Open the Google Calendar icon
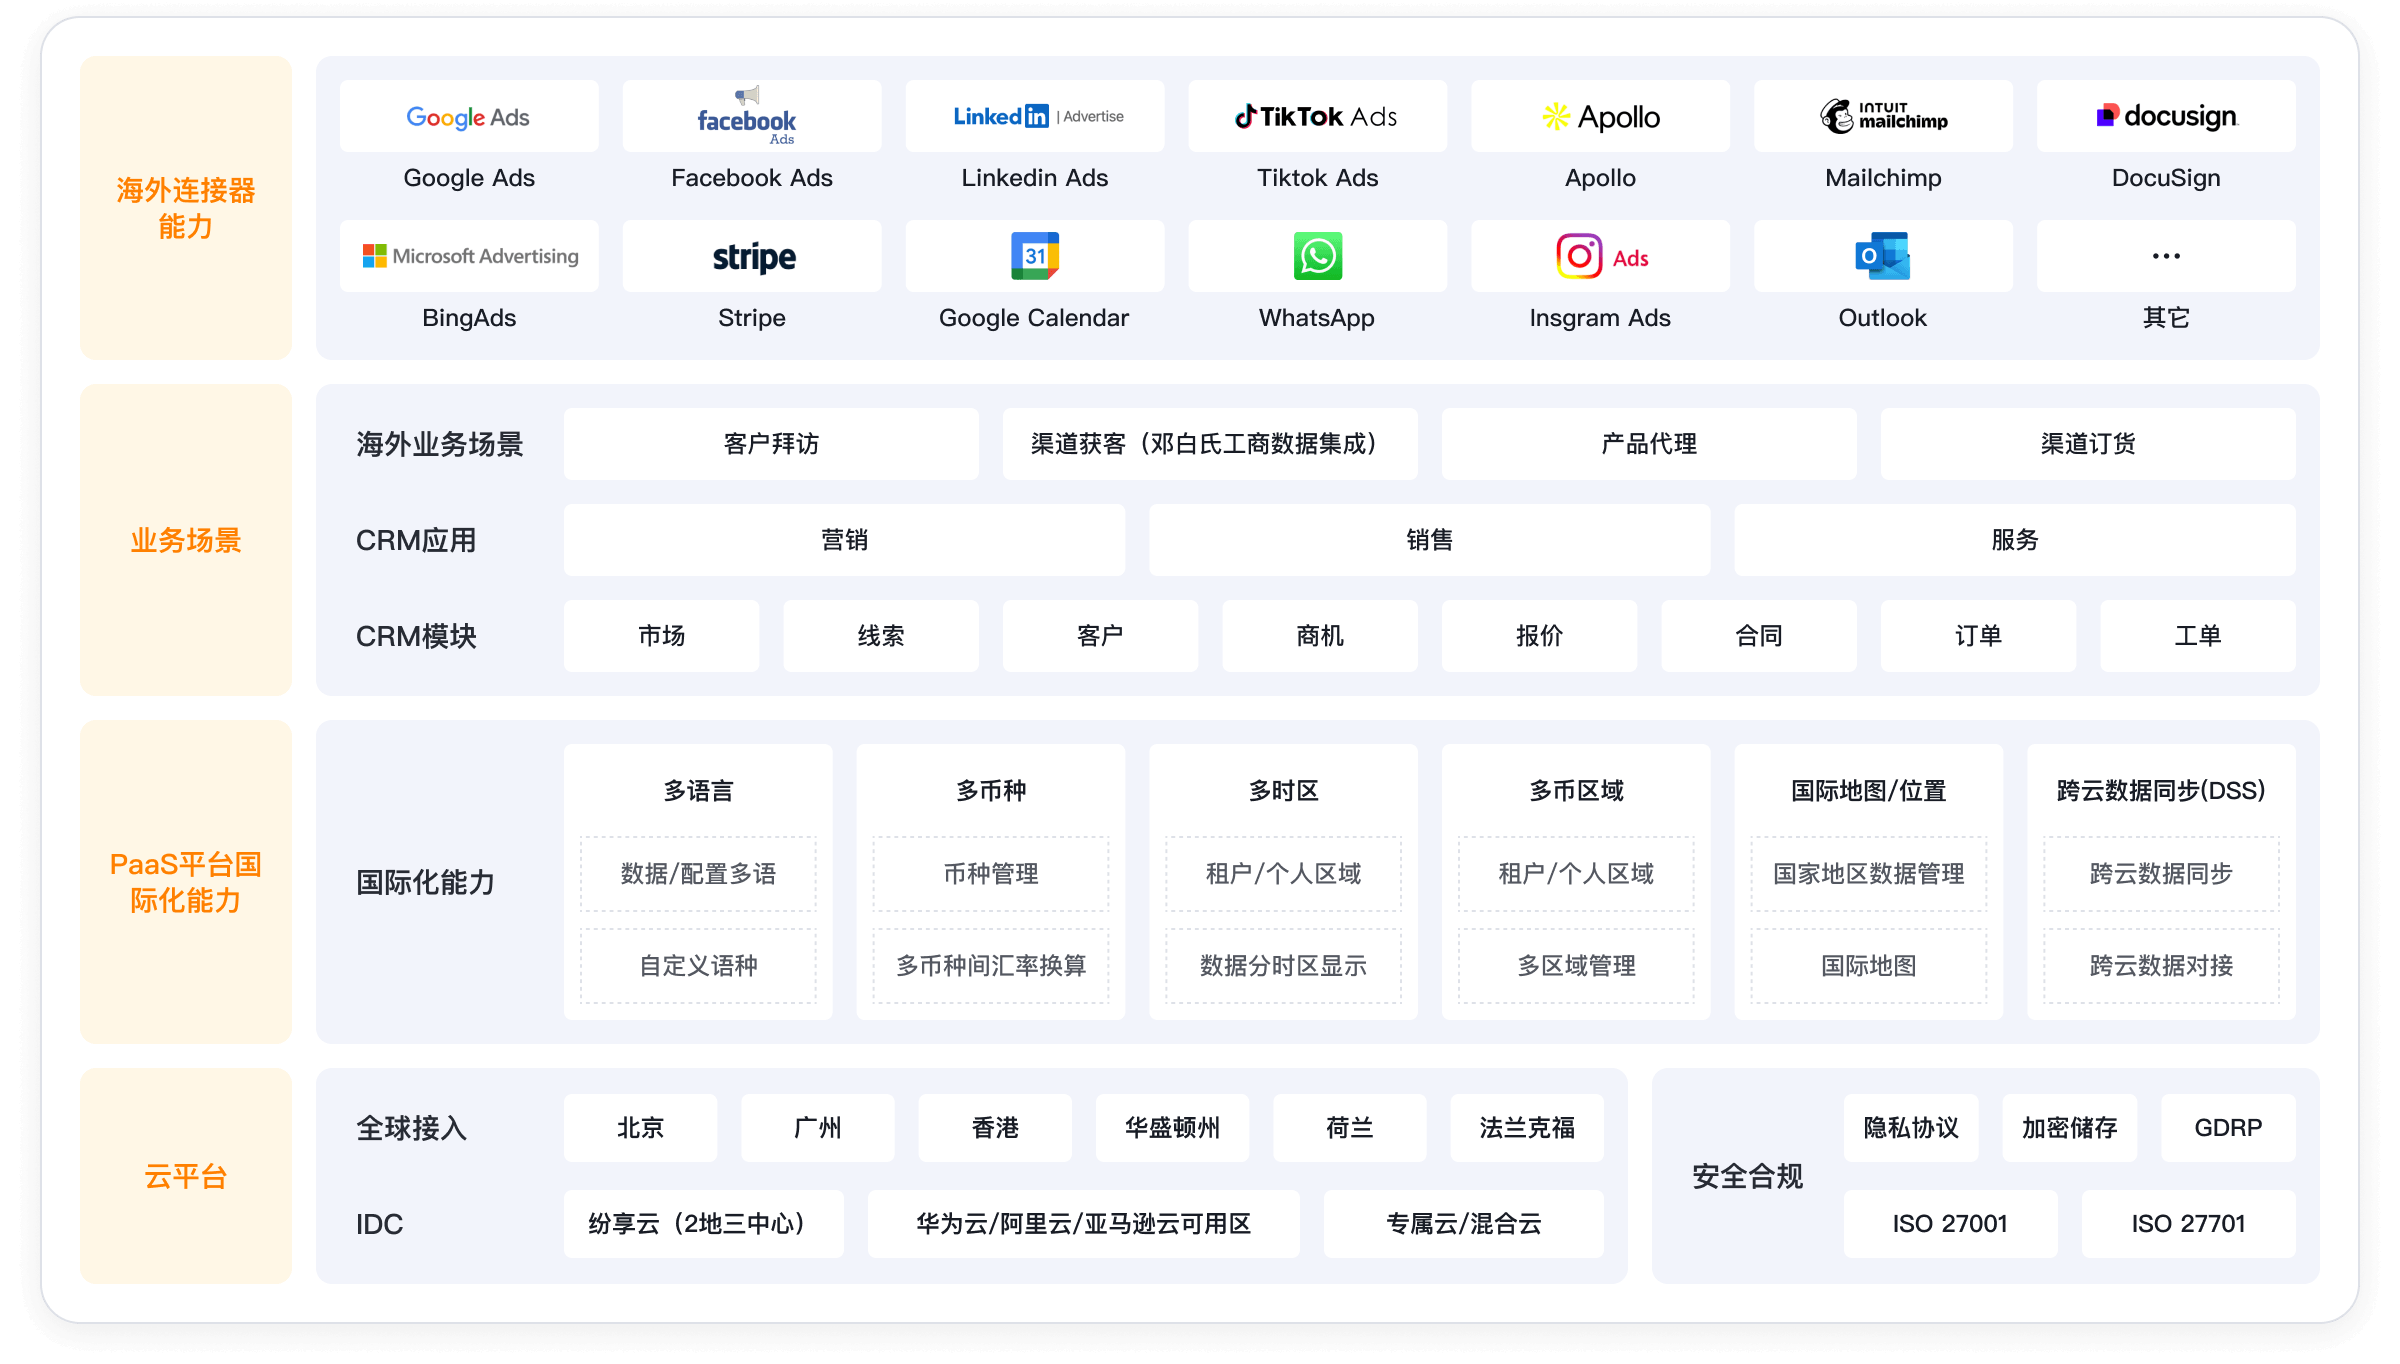This screenshot has height=1364, width=2400. point(1034,257)
